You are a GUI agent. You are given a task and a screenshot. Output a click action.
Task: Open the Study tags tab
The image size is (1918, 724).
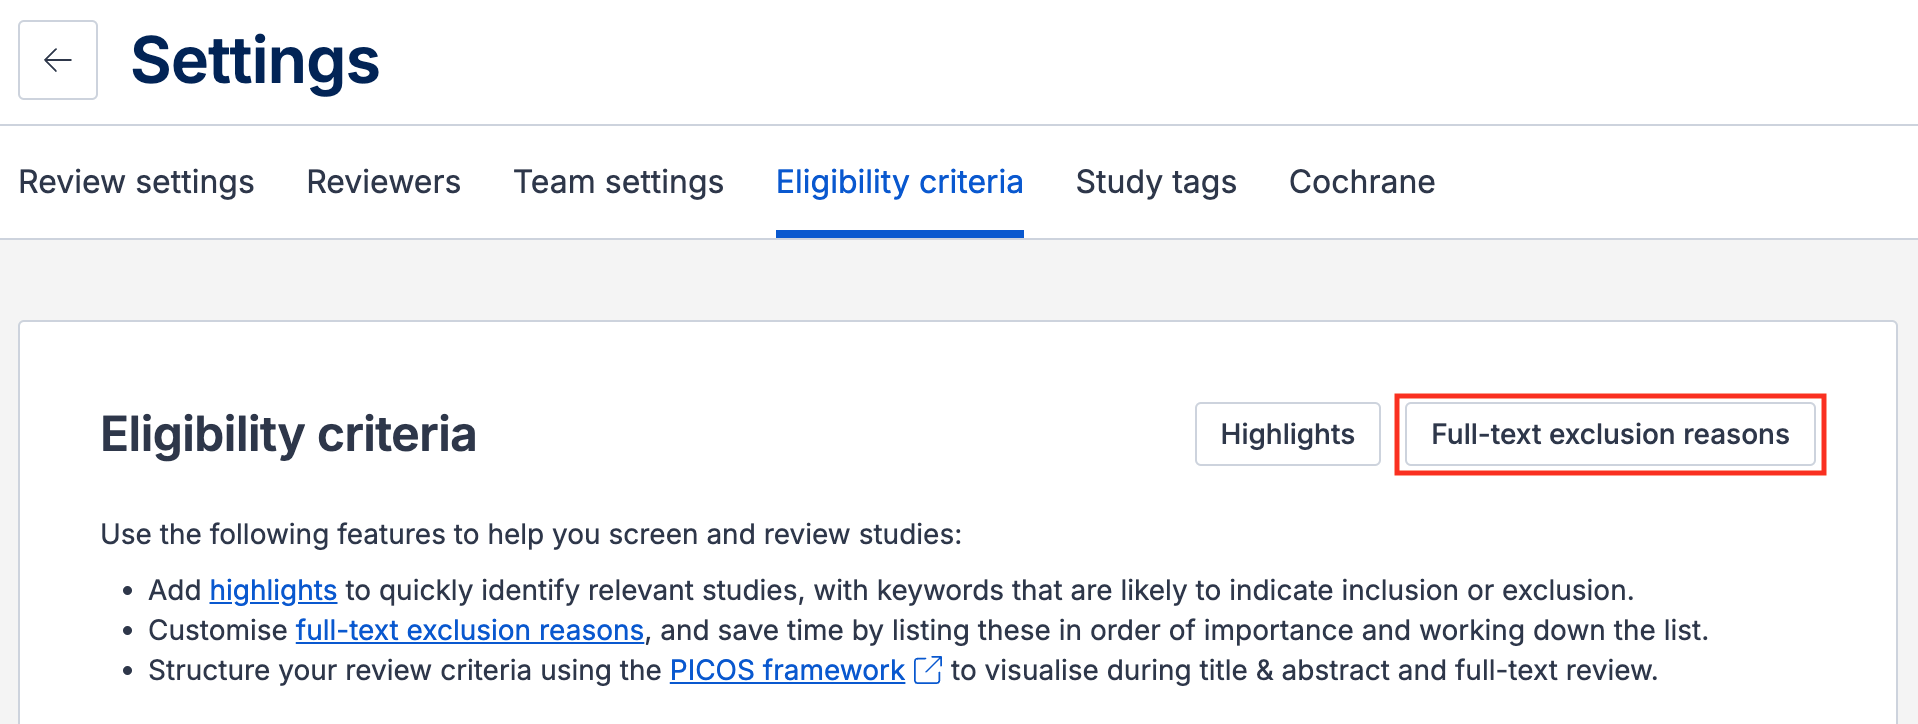click(1156, 182)
